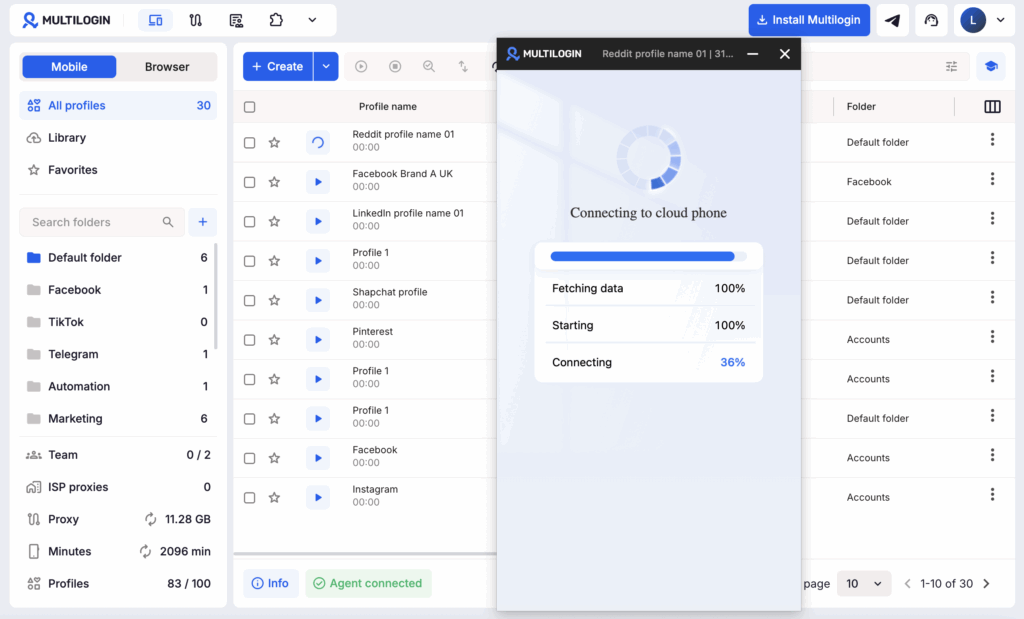The width and height of the screenshot is (1024, 619).
Task: Open the Facebook folder in sidebar
Action: point(116,290)
